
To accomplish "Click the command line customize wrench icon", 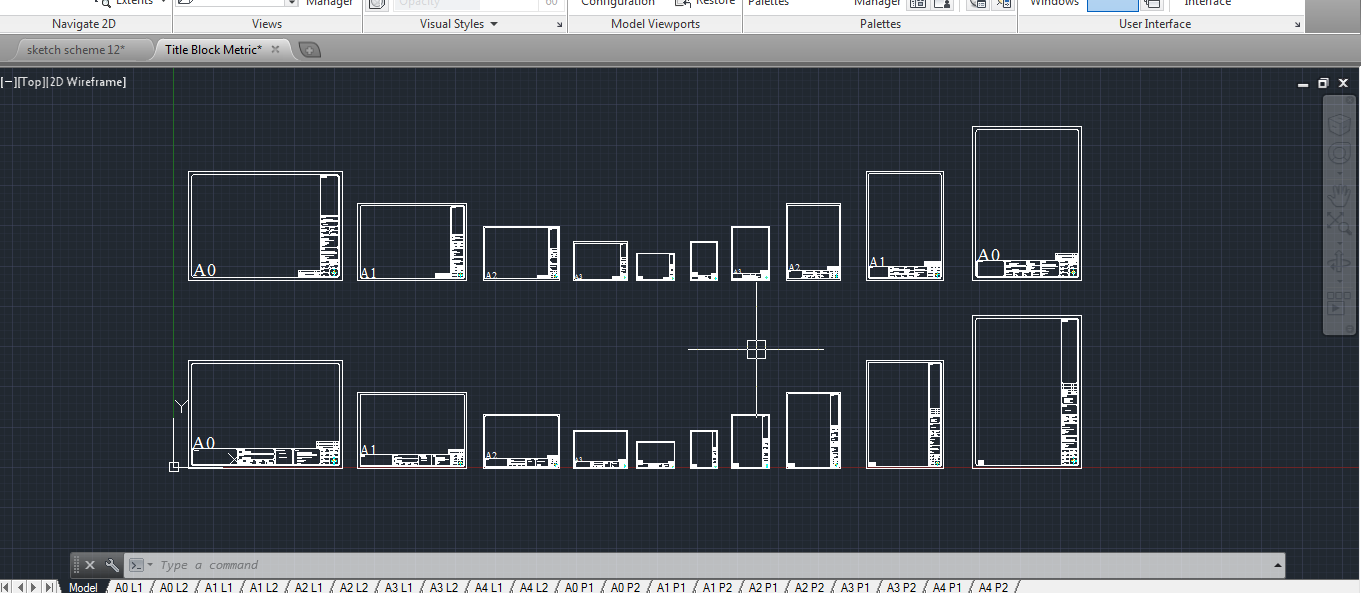I will click(x=112, y=564).
